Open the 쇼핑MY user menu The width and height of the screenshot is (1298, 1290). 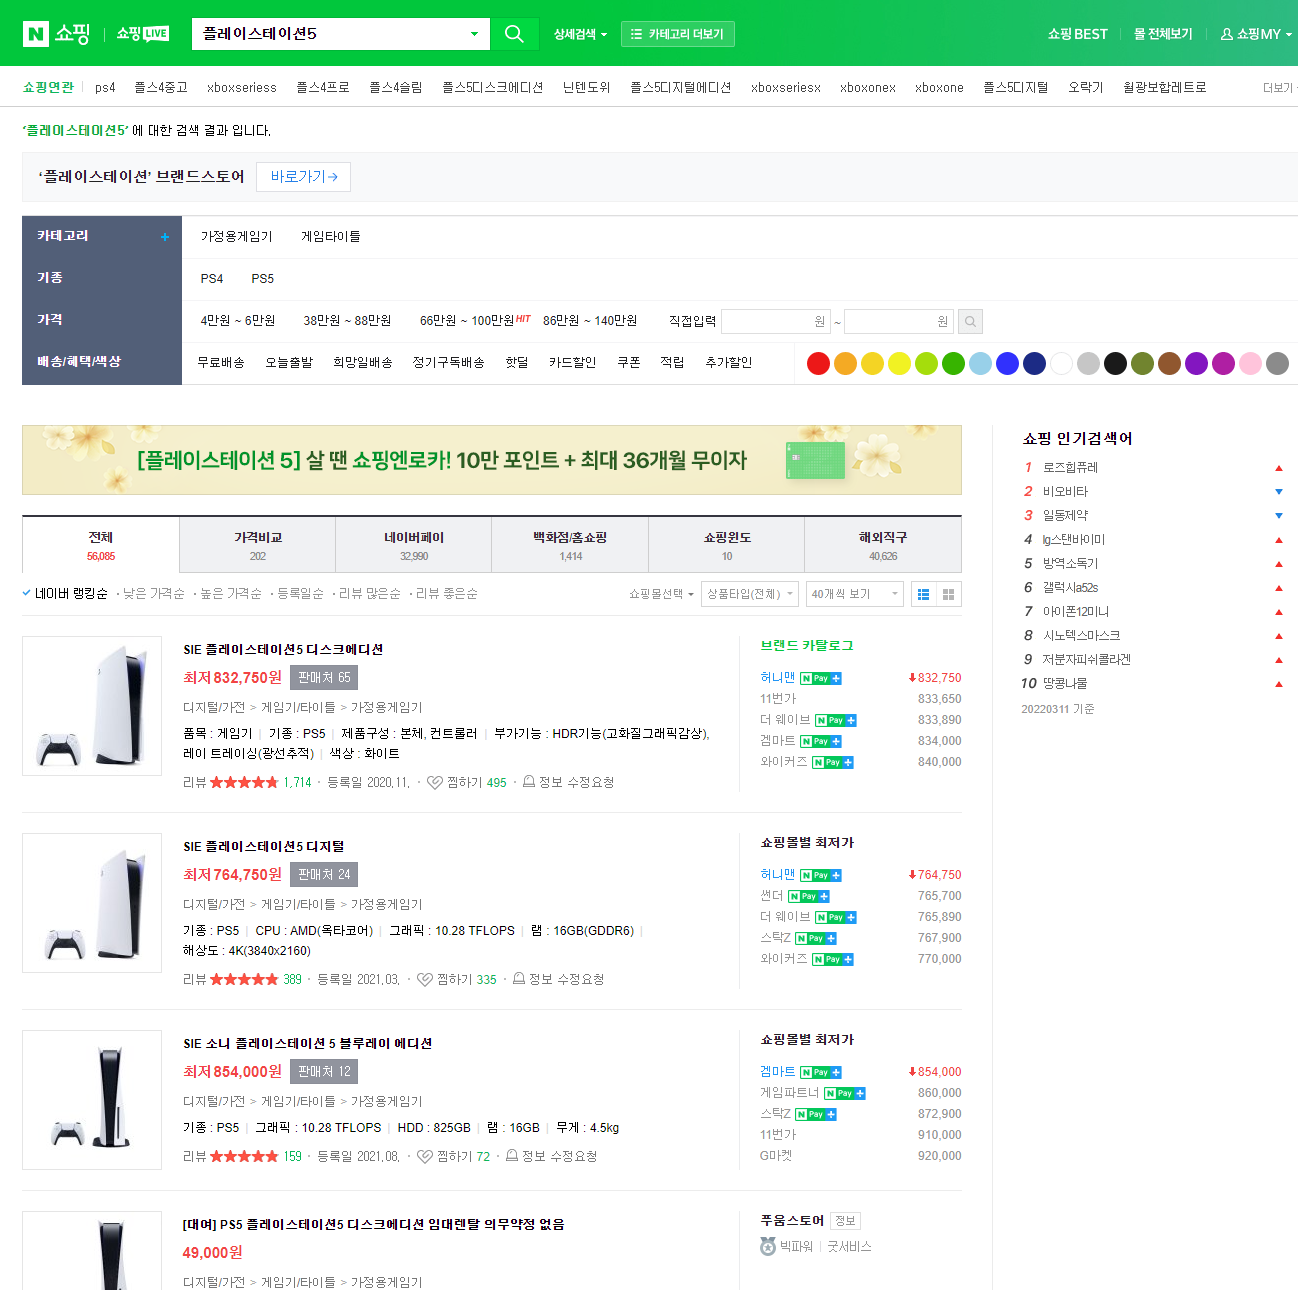pyautogui.click(x=1256, y=34)
